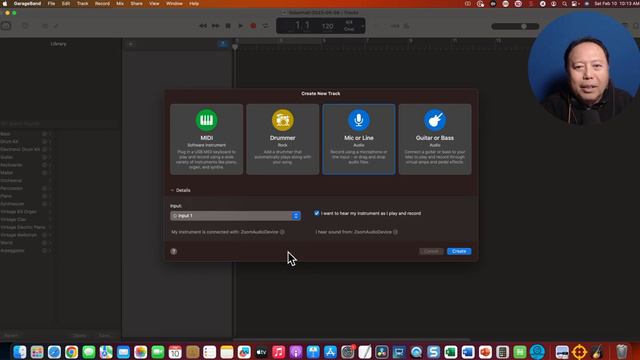
Task: Expand the Orchestral category arrow
Action: [50, 180]
